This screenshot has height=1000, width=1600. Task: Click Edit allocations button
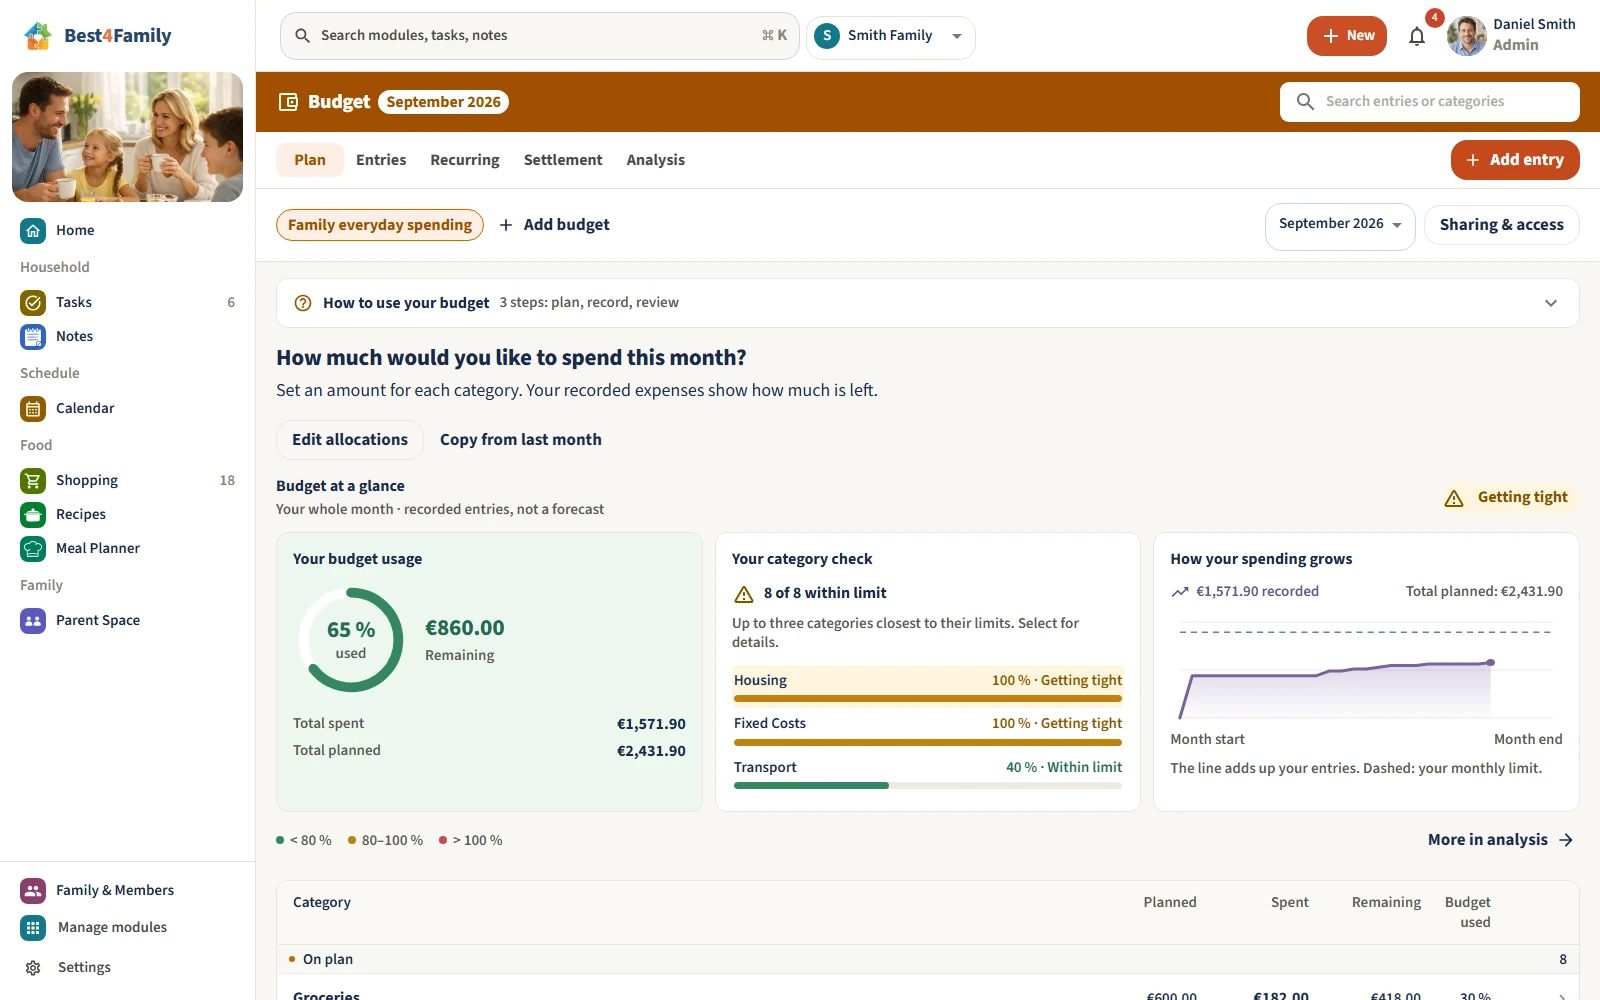coord(350,440)
